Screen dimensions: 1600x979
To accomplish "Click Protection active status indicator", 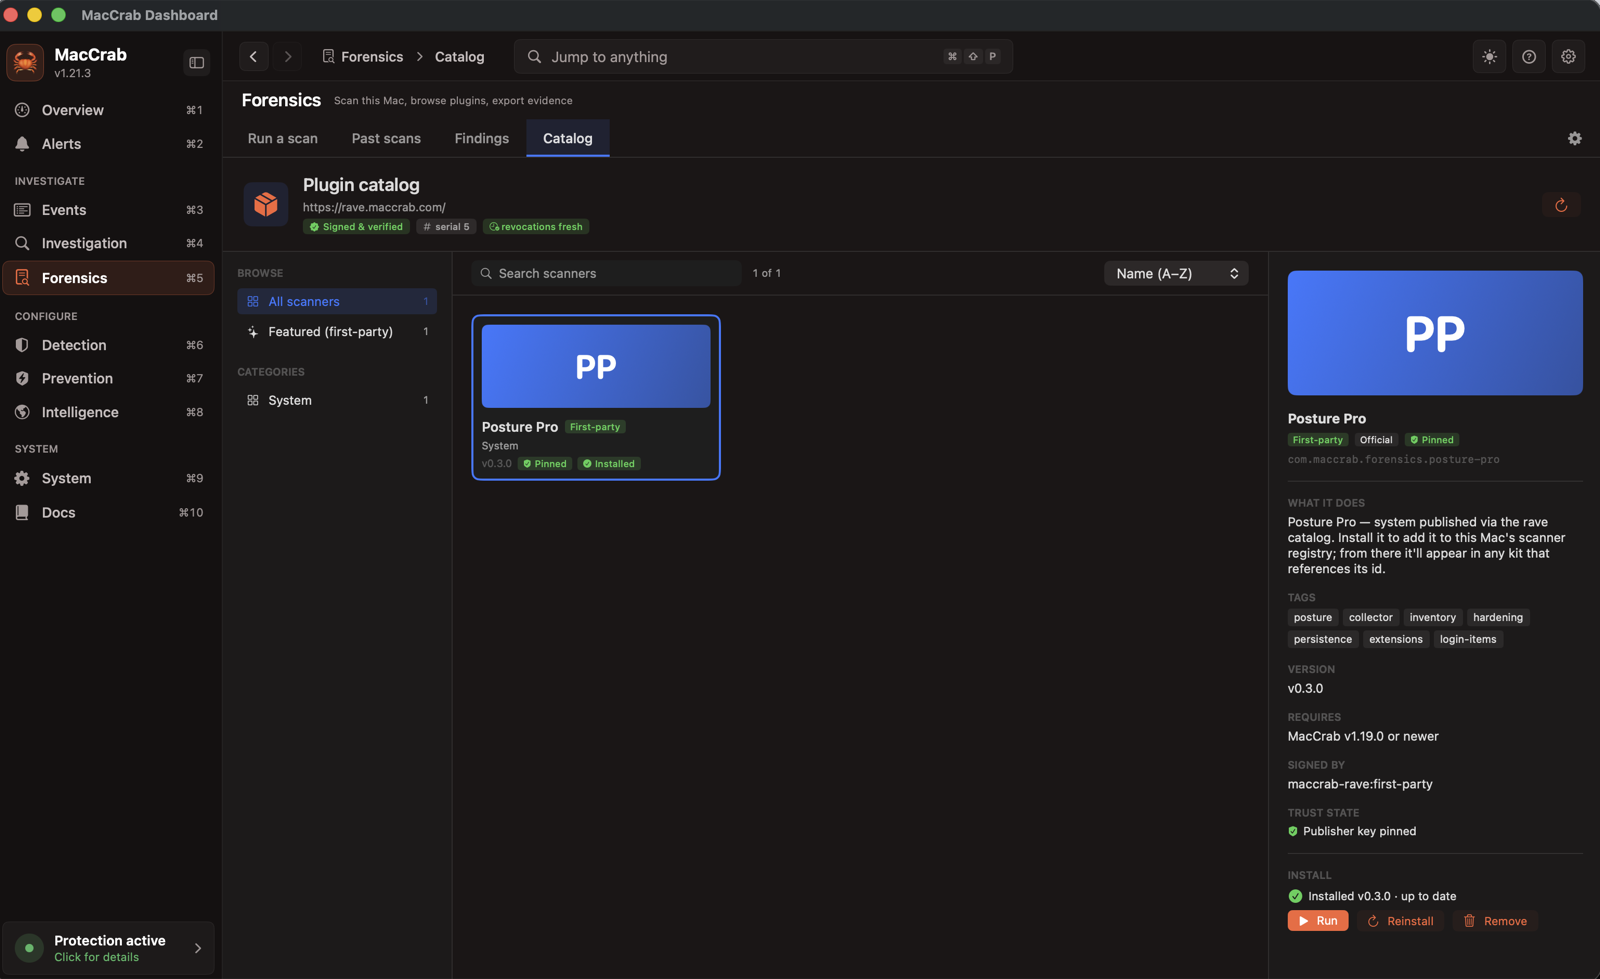I will point(29,948).
